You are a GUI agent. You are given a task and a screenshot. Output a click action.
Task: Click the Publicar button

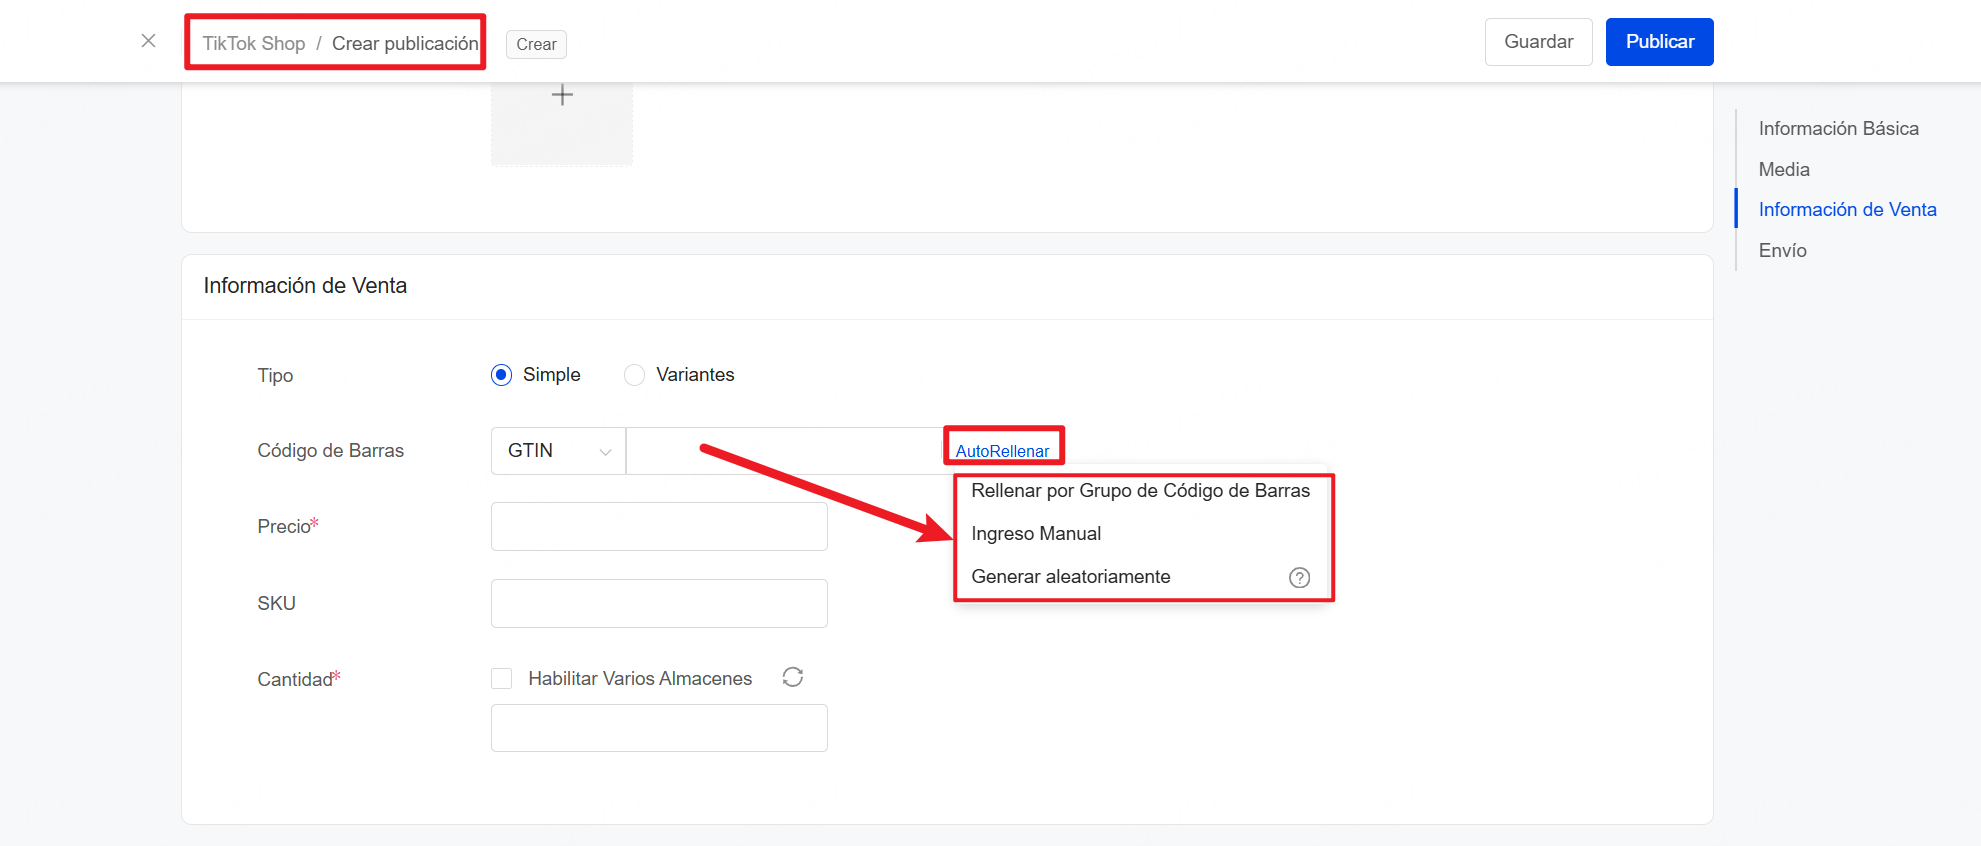1659,42
